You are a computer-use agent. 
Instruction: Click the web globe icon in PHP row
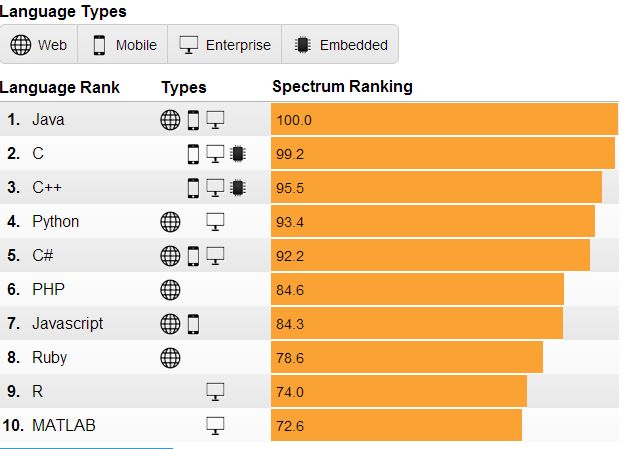click(171, 290)
